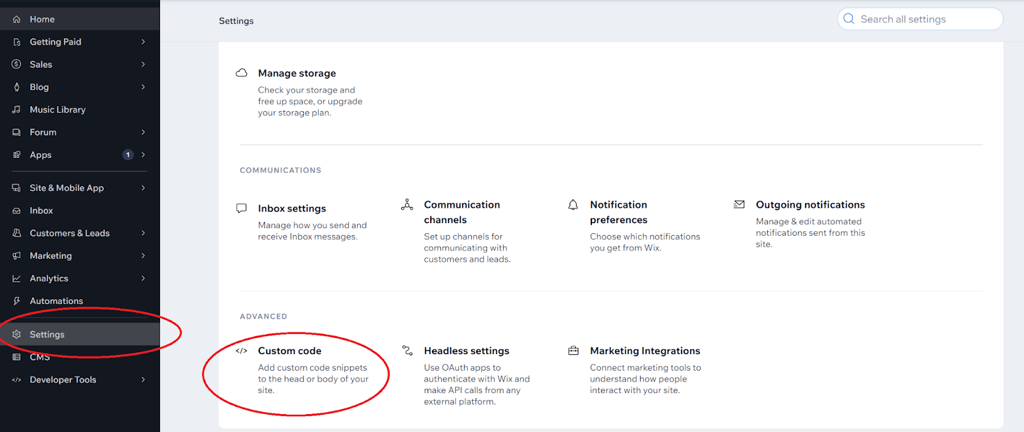The width and height of the screenshot is (1024, 432).
Task: Click the Apps icon in sidebar
Action: click(x=17, y=155)
